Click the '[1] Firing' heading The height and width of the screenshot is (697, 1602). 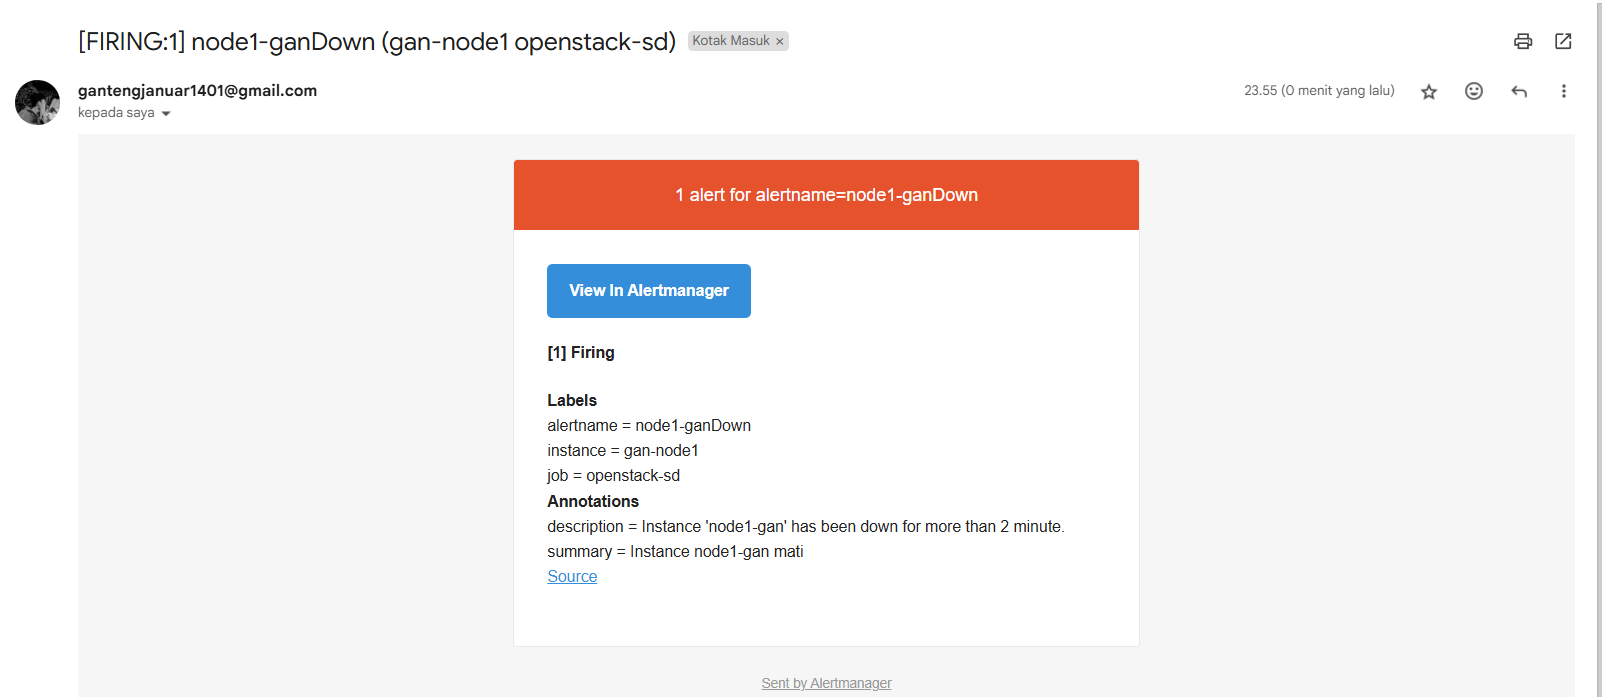581,353
